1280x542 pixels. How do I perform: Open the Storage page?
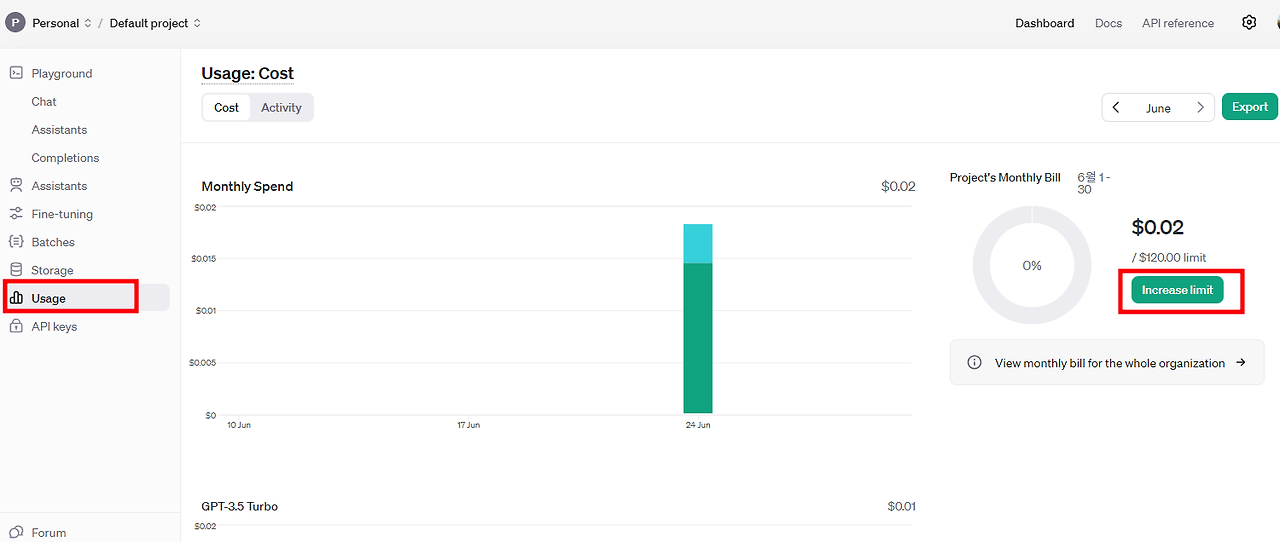tap(52, 270)
